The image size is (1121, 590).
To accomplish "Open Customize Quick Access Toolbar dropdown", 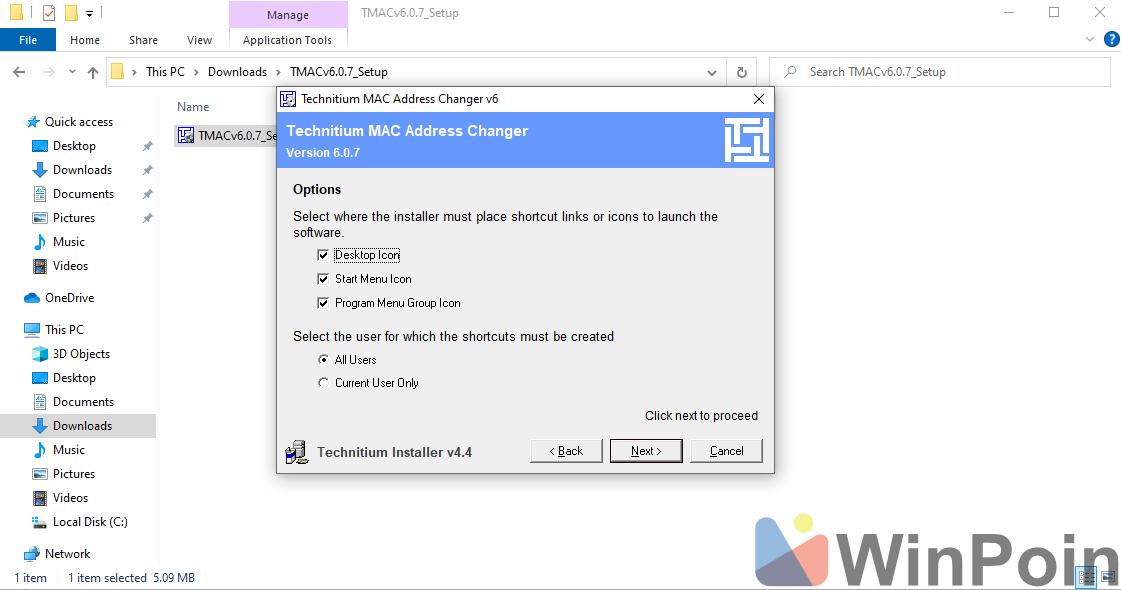I will coord(89,13).
